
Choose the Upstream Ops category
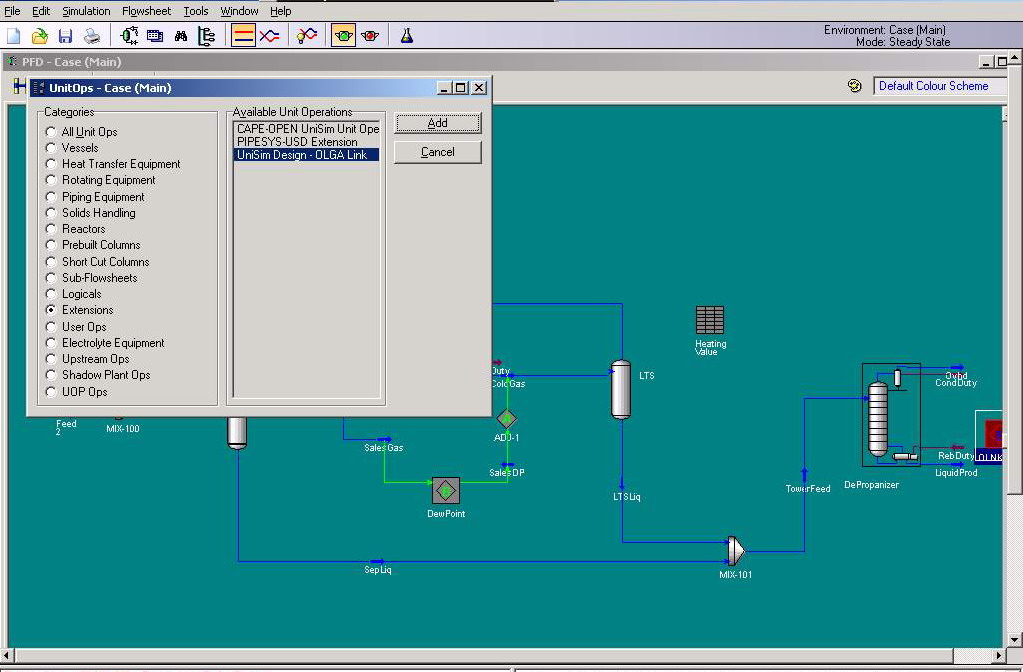pos(51,359)
